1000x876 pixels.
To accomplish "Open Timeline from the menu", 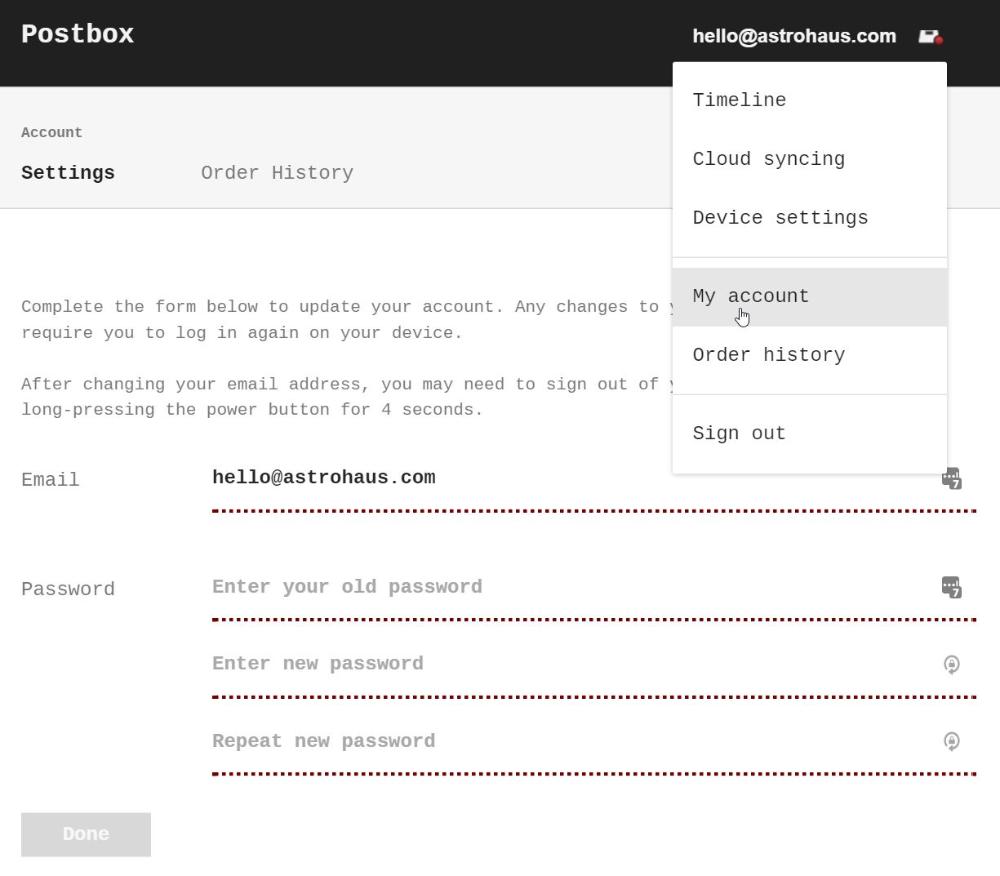I will click(x=809, y=100).
